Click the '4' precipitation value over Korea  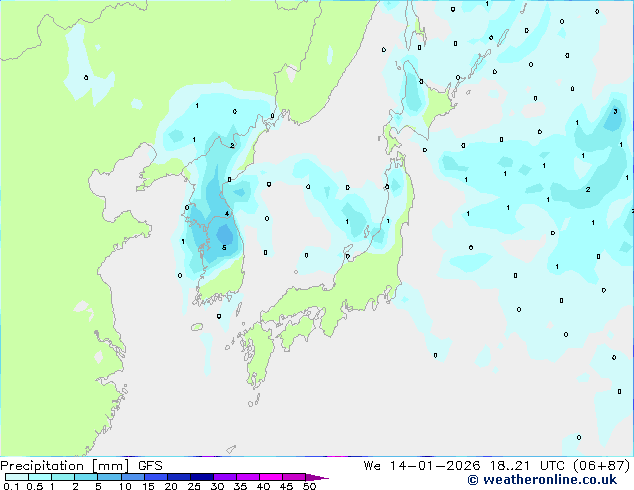pyautogui.click(x=227, y=213)
